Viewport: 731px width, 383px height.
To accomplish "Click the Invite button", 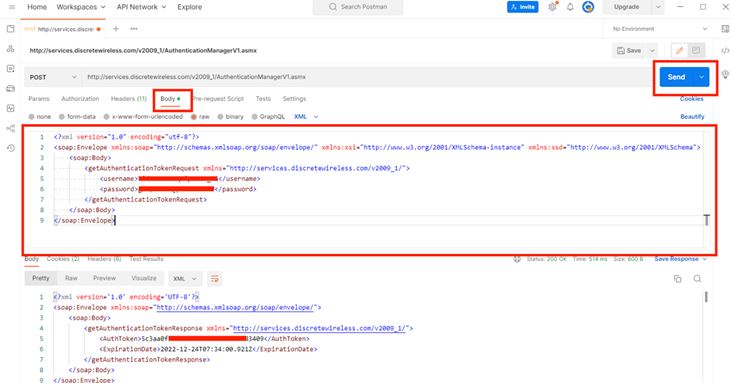I will [x=523, y=7].
